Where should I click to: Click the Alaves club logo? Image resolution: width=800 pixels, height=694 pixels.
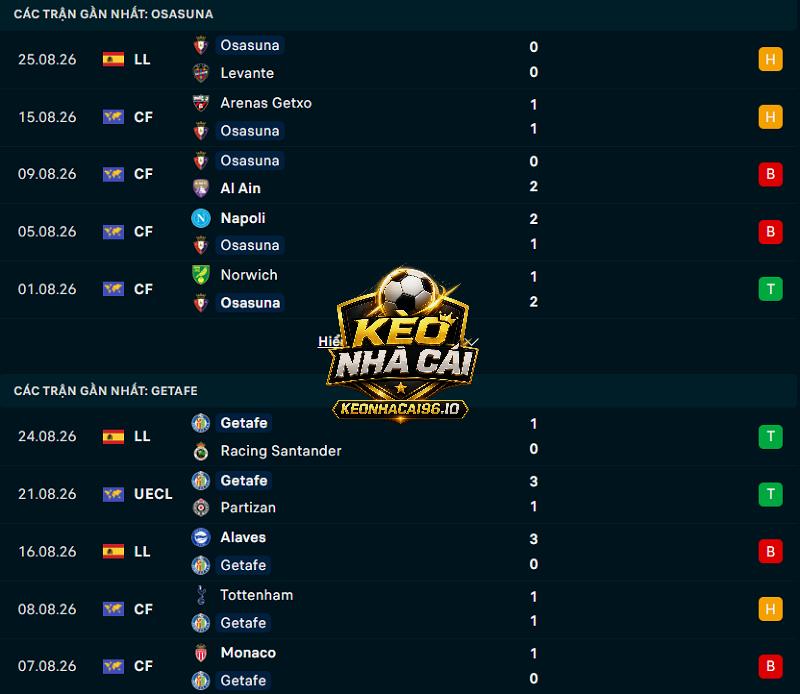pyautogui.click(x=201, y=537)
